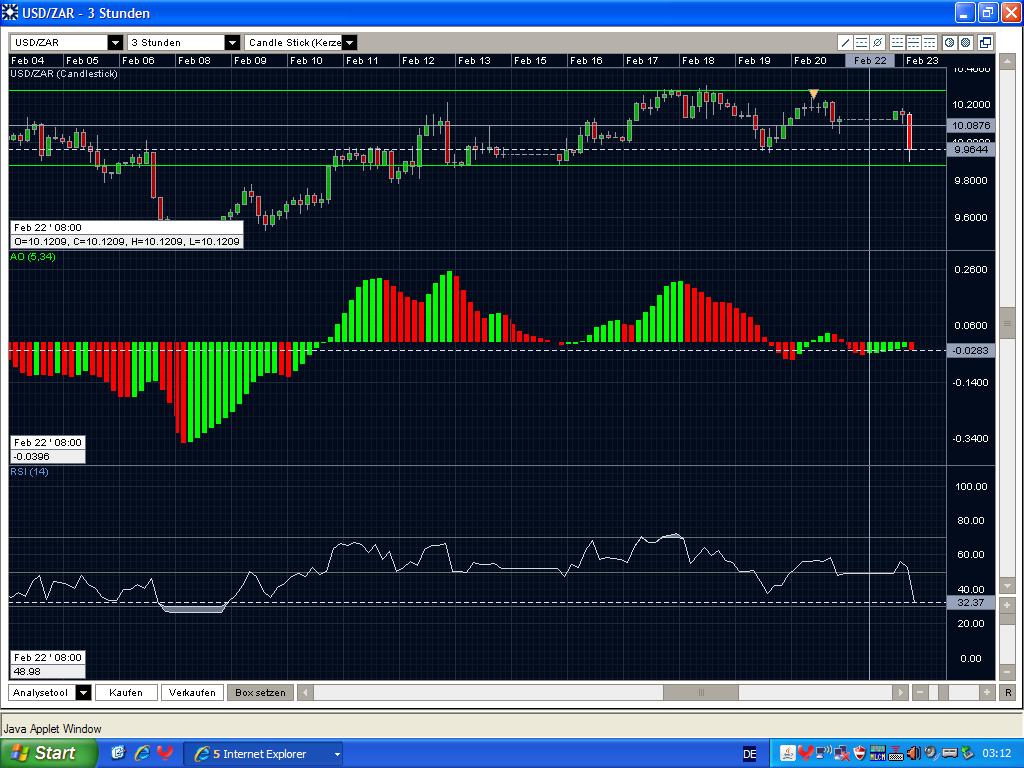The image size is (1024, 768).
Task: Select the trendline drawing tool
Action: coord(845,42)
